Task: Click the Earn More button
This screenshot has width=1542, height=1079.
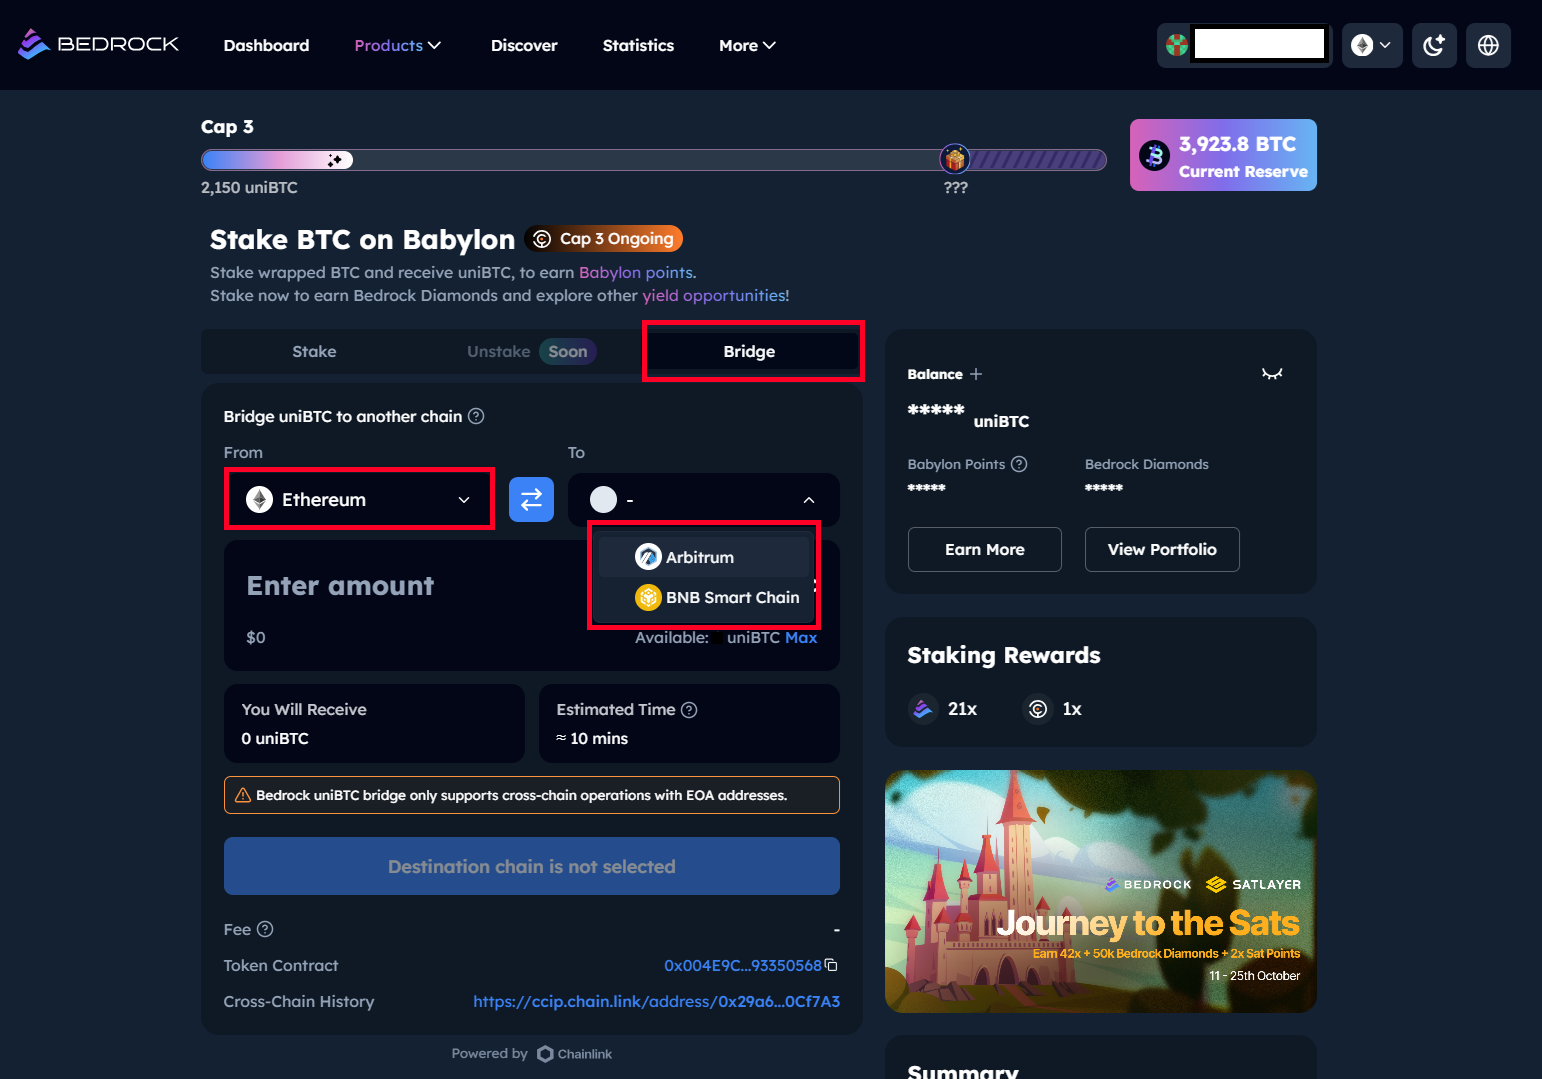Action: click(984, 549)
